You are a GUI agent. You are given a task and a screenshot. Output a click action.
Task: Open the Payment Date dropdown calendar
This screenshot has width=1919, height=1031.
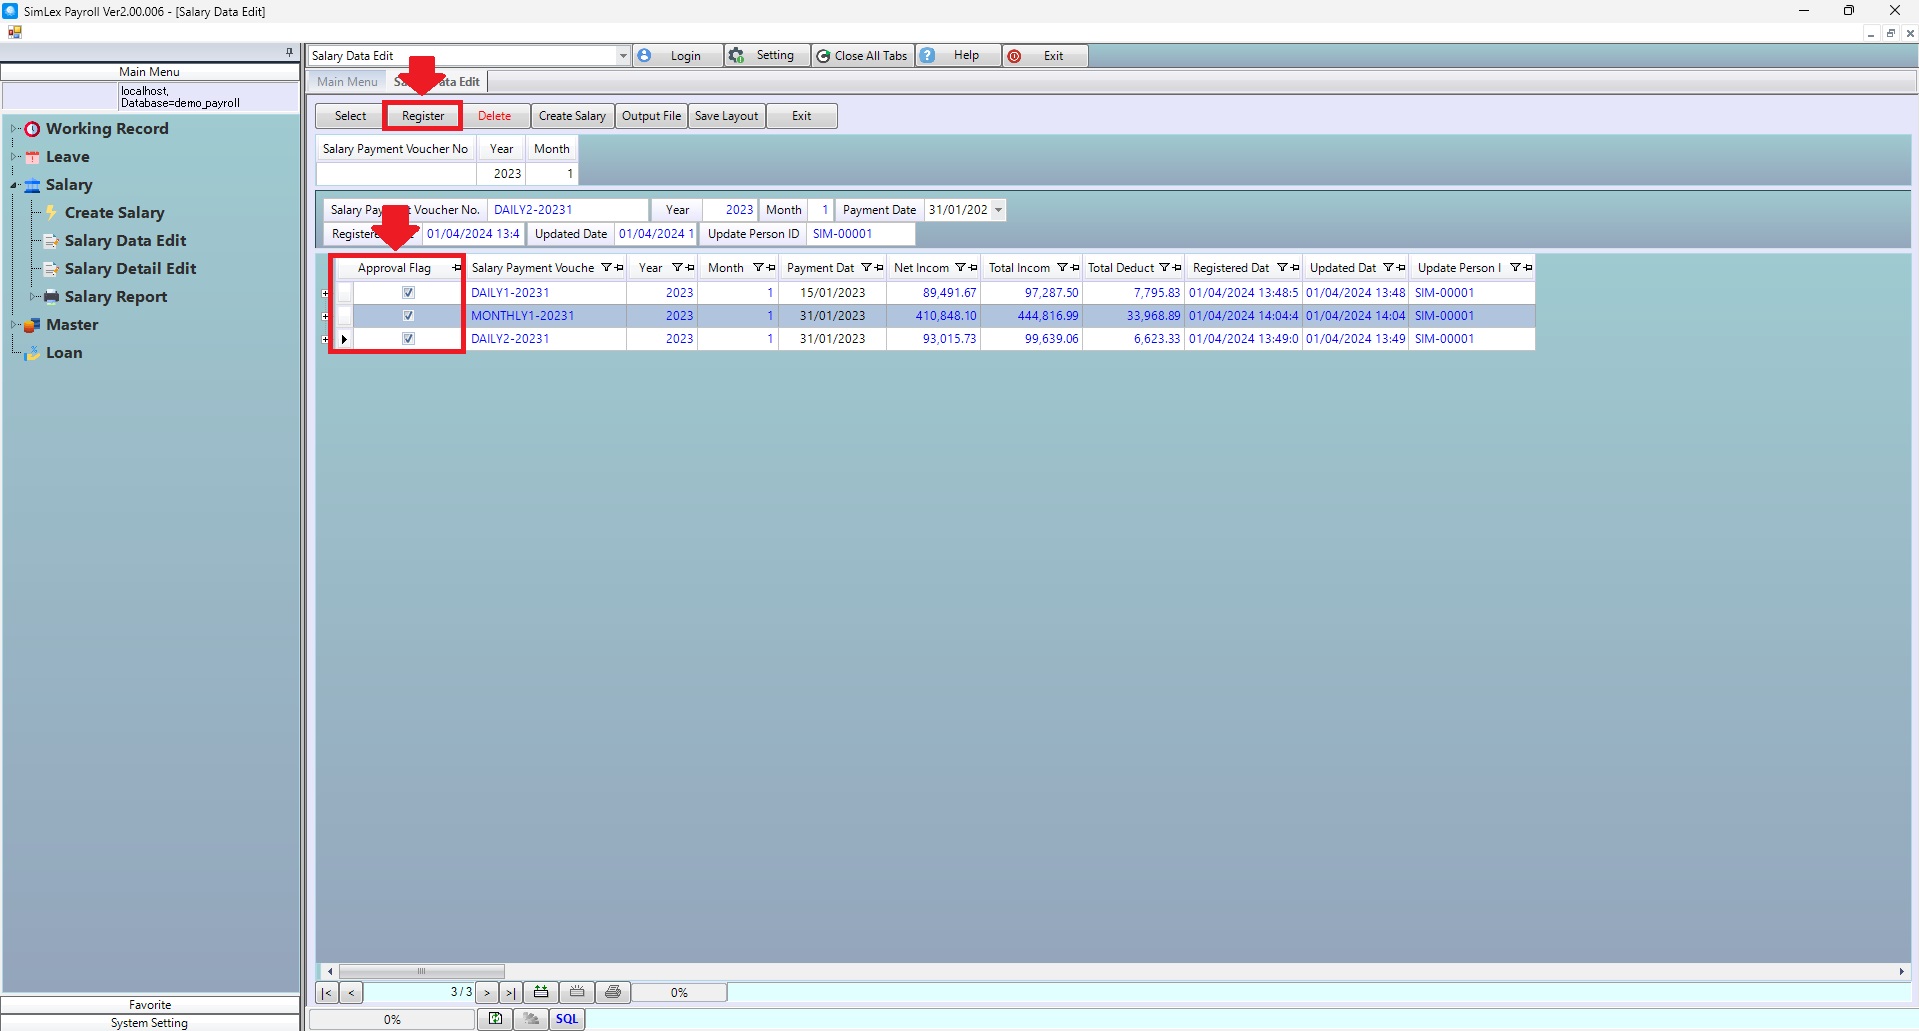pyautogui.click(x=998, y=210)
